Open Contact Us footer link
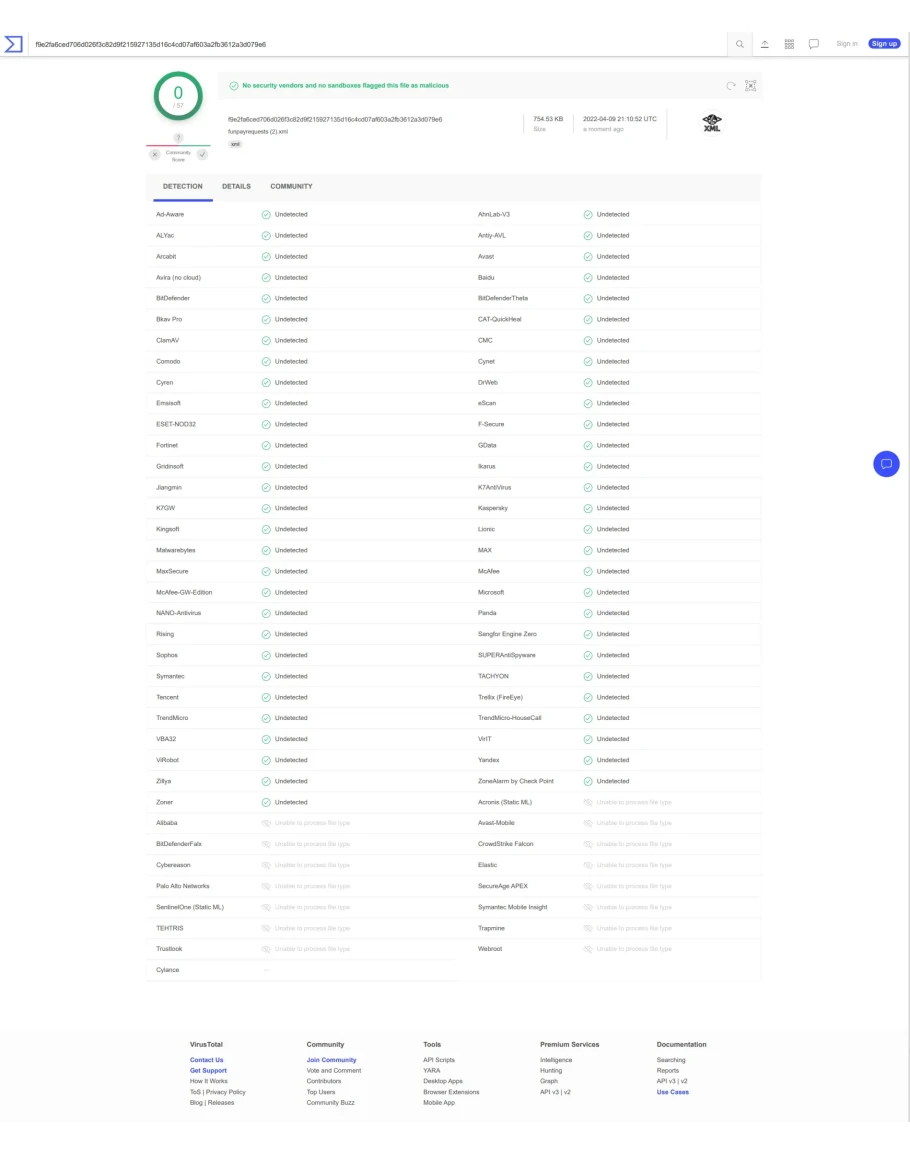This screenshot has height=1155, width=910. coord(207,1060)
